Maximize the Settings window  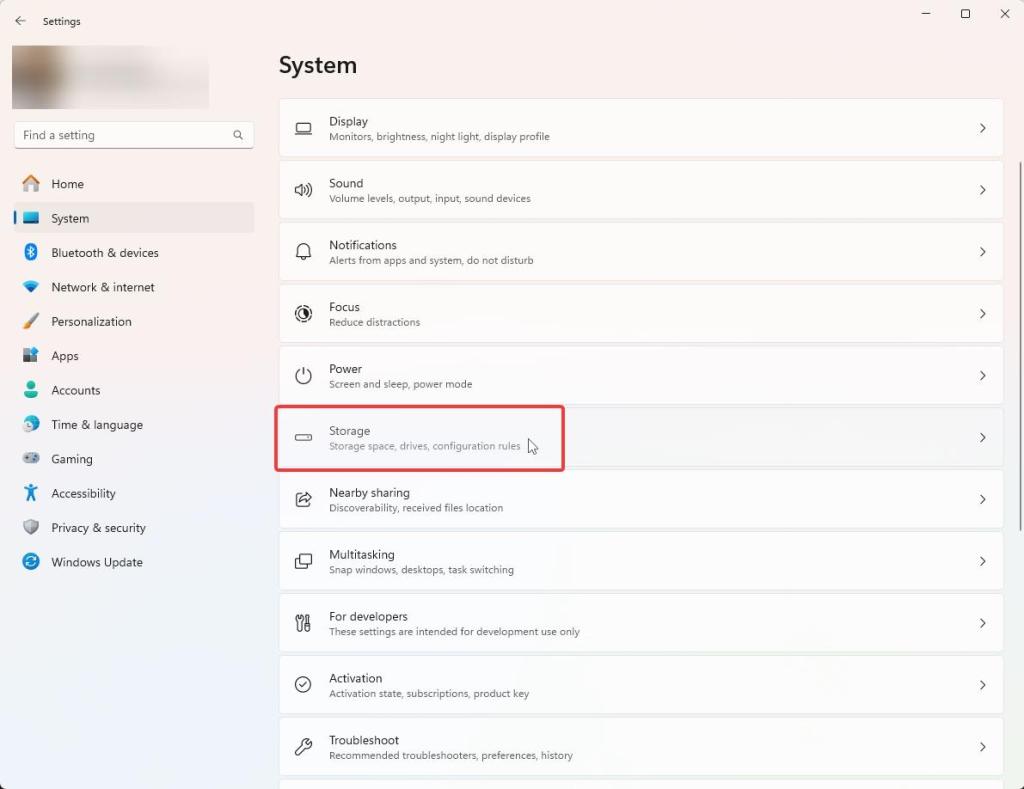click(965, 14)
